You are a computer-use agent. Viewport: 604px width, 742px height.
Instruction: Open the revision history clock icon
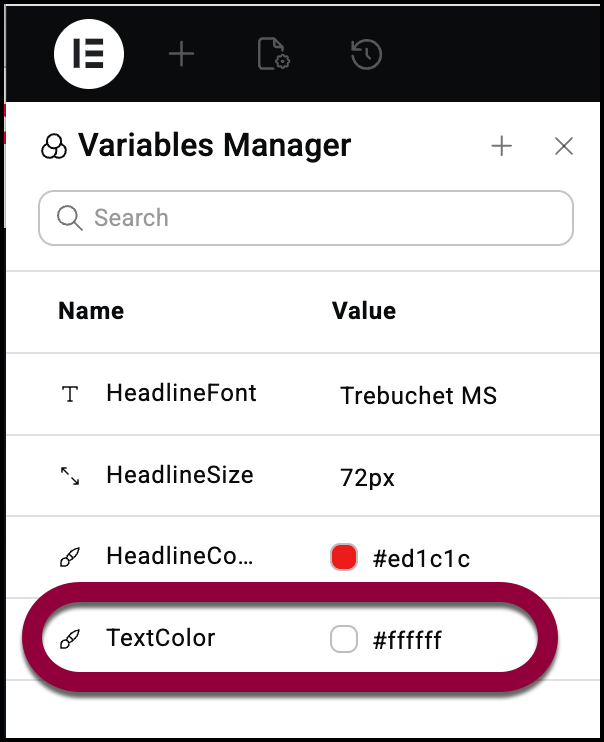coord(366,55)
